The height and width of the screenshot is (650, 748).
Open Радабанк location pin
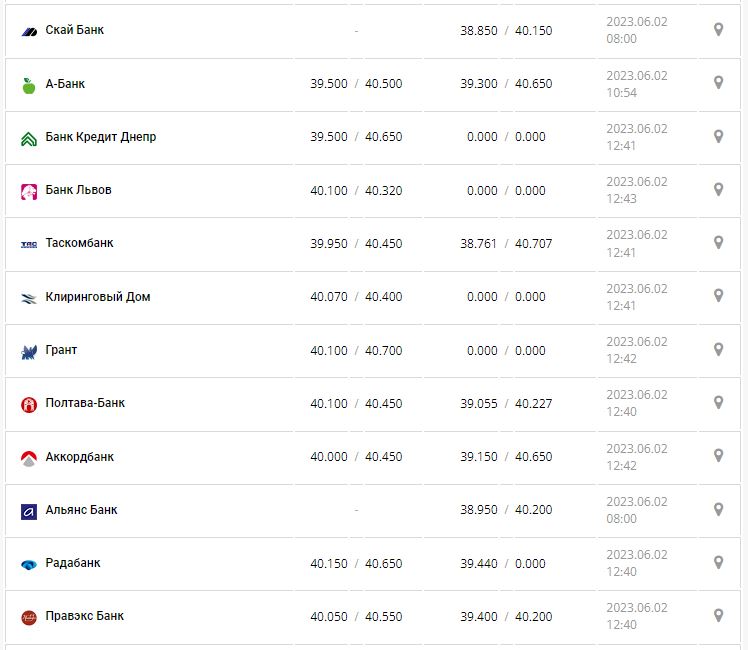[718, 562]
